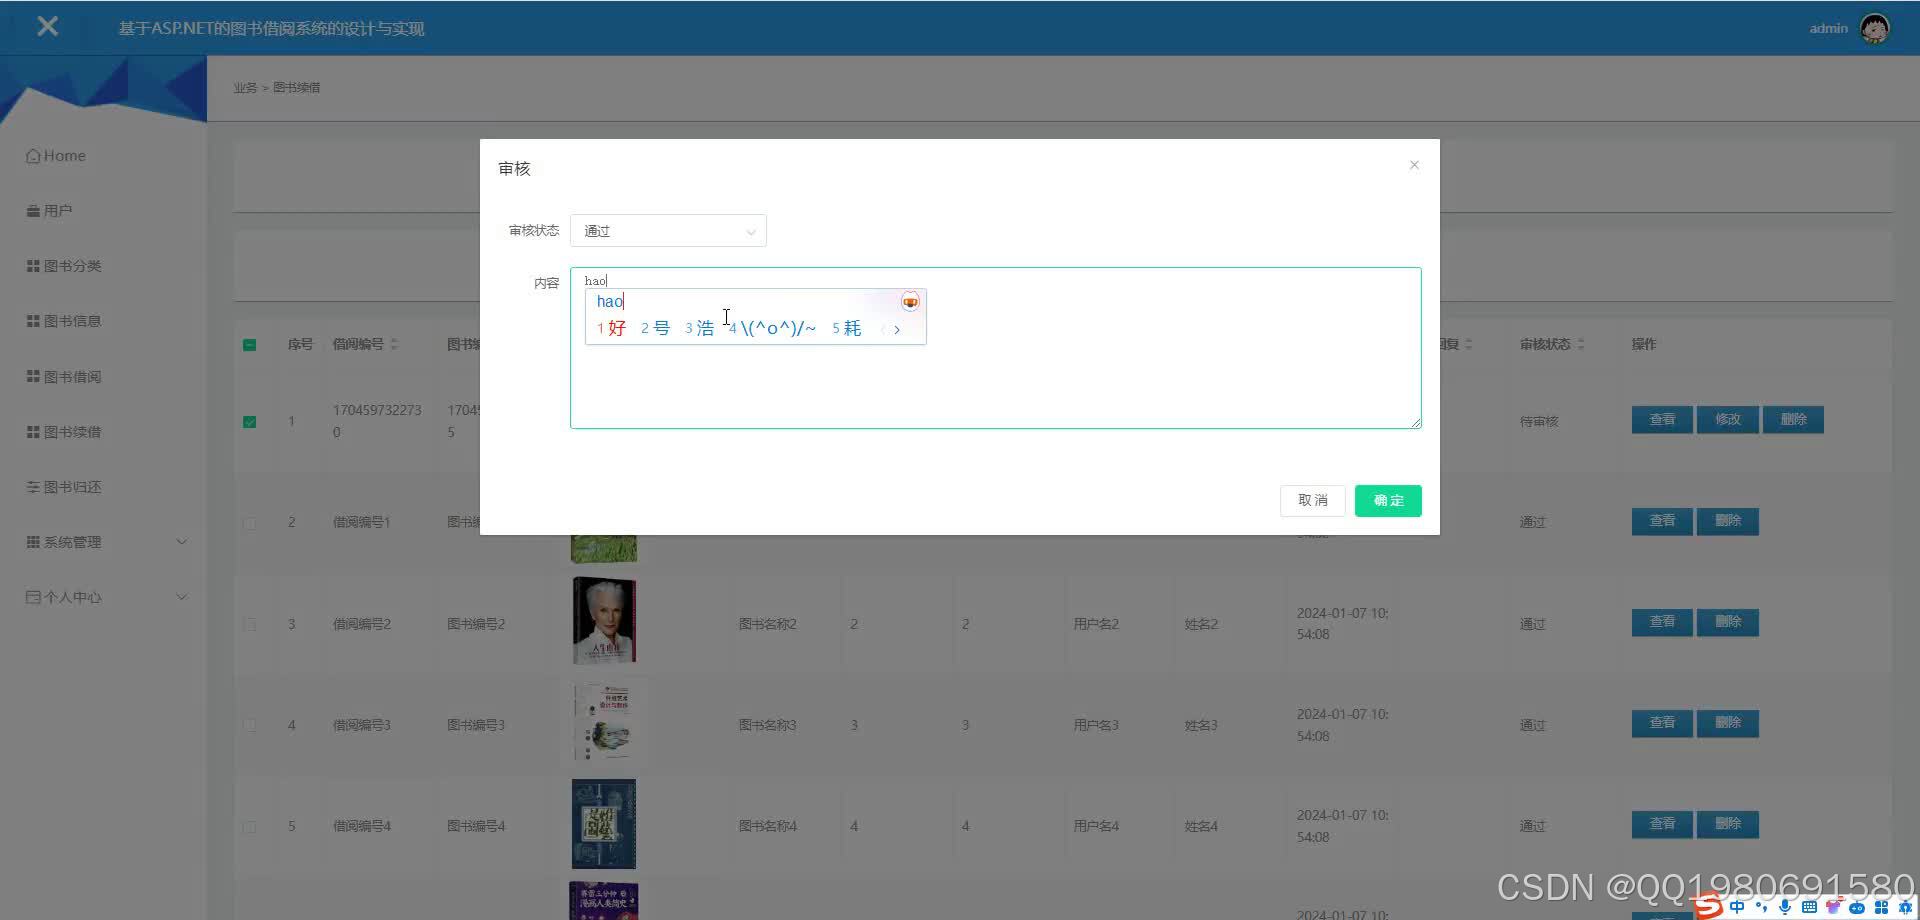Image resolution: width=1920 pixels, height=920 pixels.
Task: Click 查看 for the 待审核 row
Action: point(1662,420)
